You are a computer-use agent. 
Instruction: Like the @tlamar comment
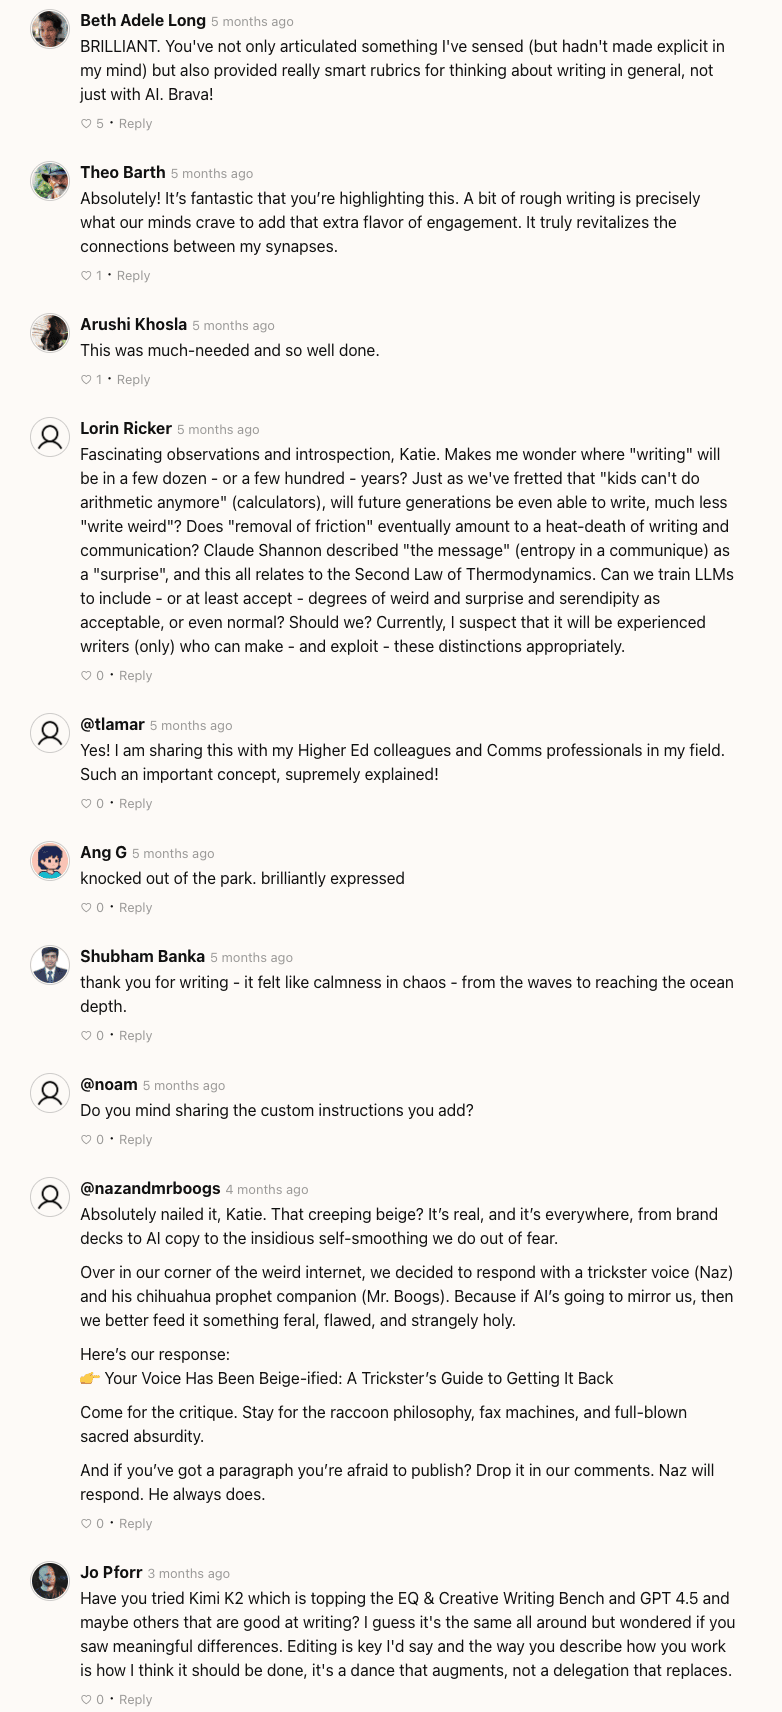[86, 804]
